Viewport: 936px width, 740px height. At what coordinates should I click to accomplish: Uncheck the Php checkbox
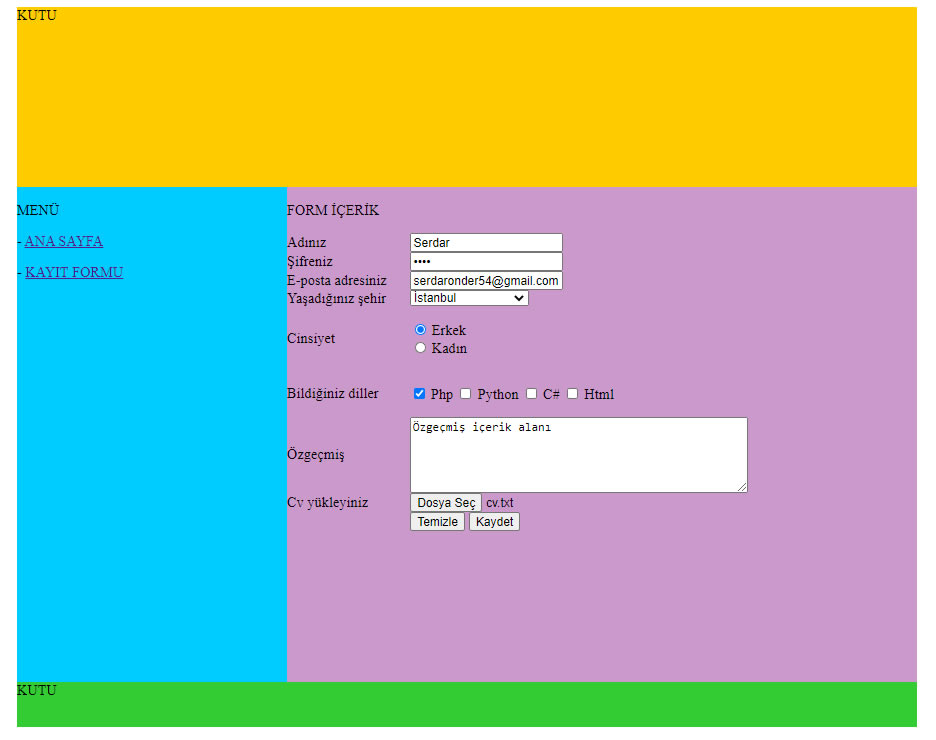420,394
